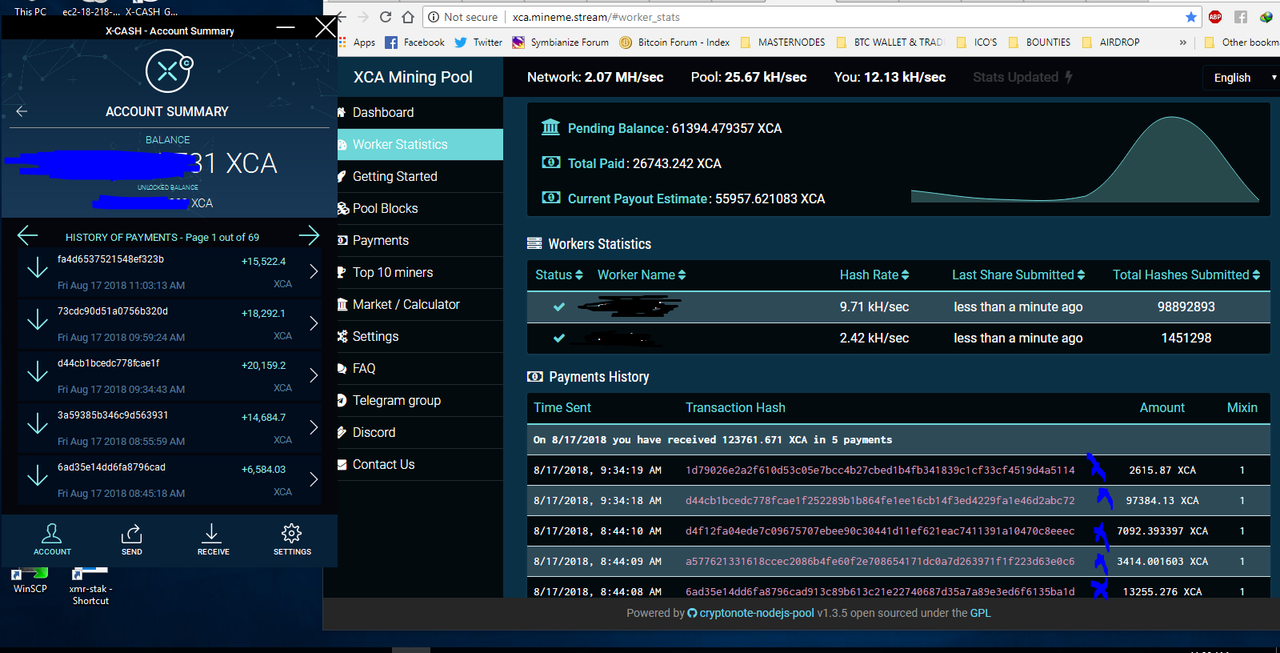Screen dimensions: 1280x653
Task: Open Top 10 miners sidebar item
Action: (420, 272)
